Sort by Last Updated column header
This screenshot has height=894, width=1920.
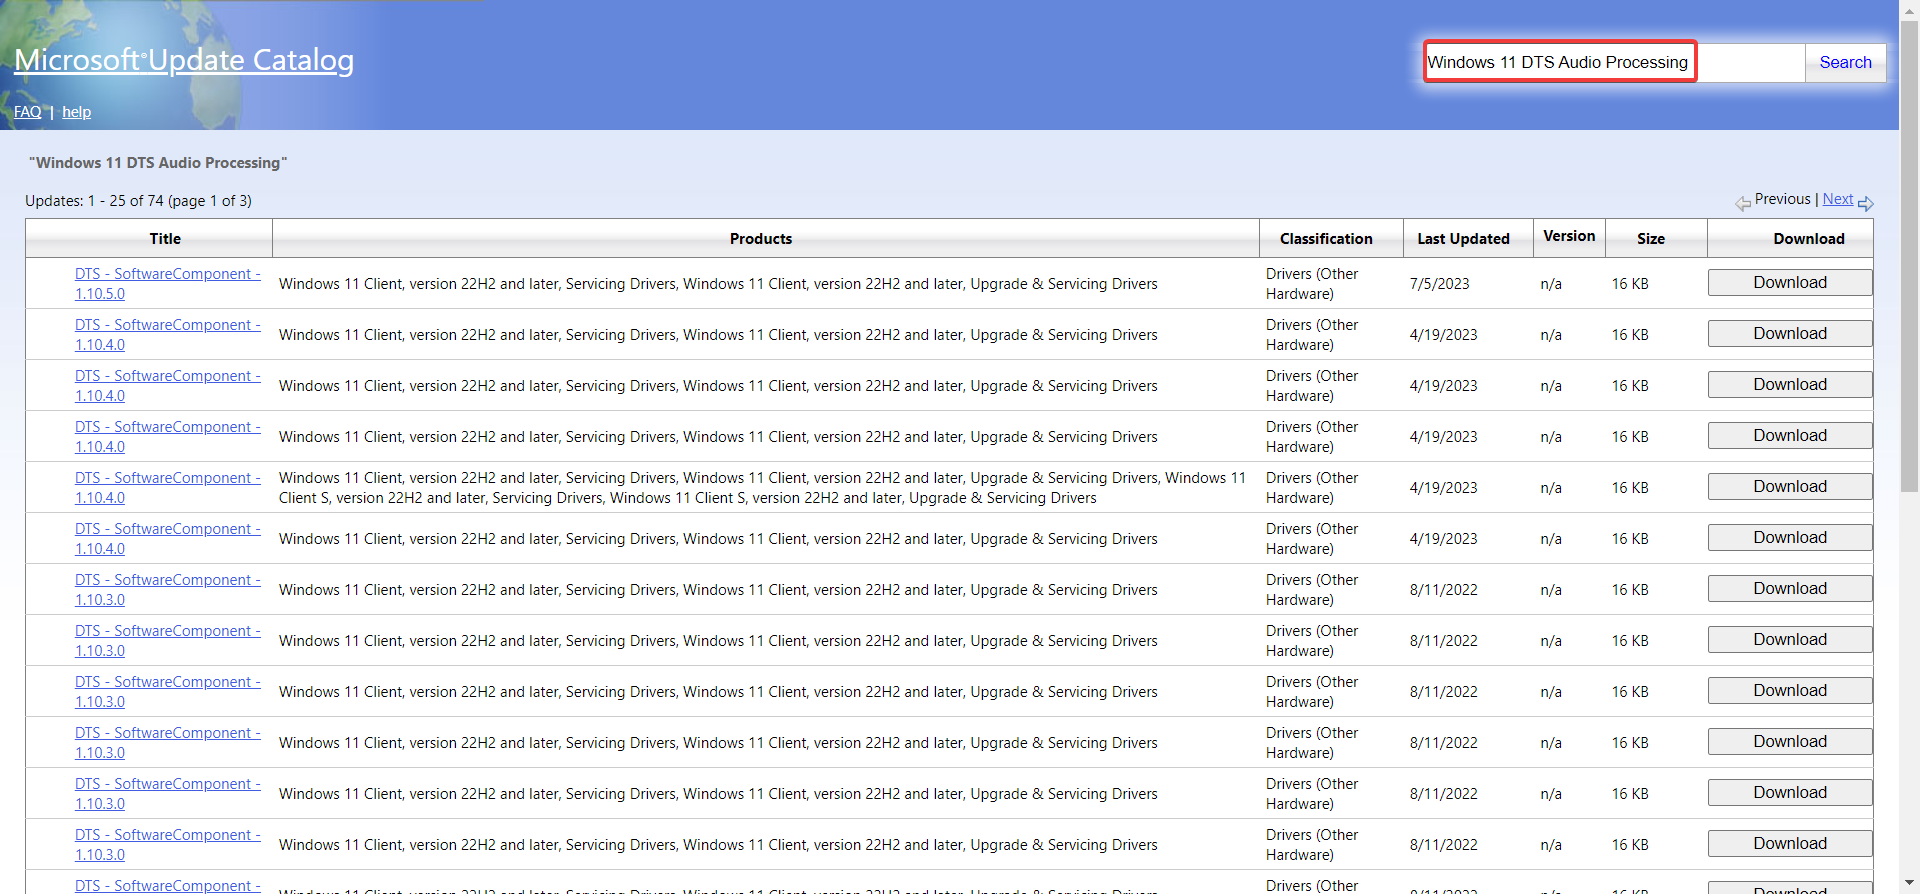coord(1463,239)
